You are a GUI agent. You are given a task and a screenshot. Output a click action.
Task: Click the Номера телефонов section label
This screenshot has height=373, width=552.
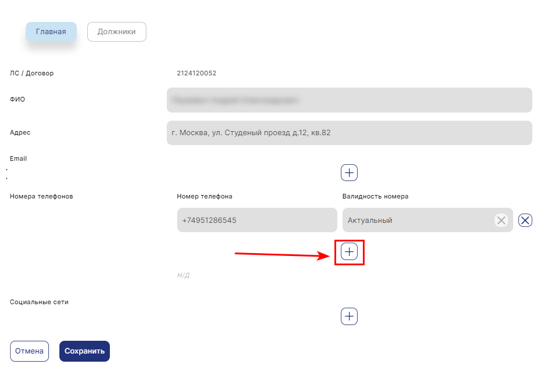click(41, 196)
